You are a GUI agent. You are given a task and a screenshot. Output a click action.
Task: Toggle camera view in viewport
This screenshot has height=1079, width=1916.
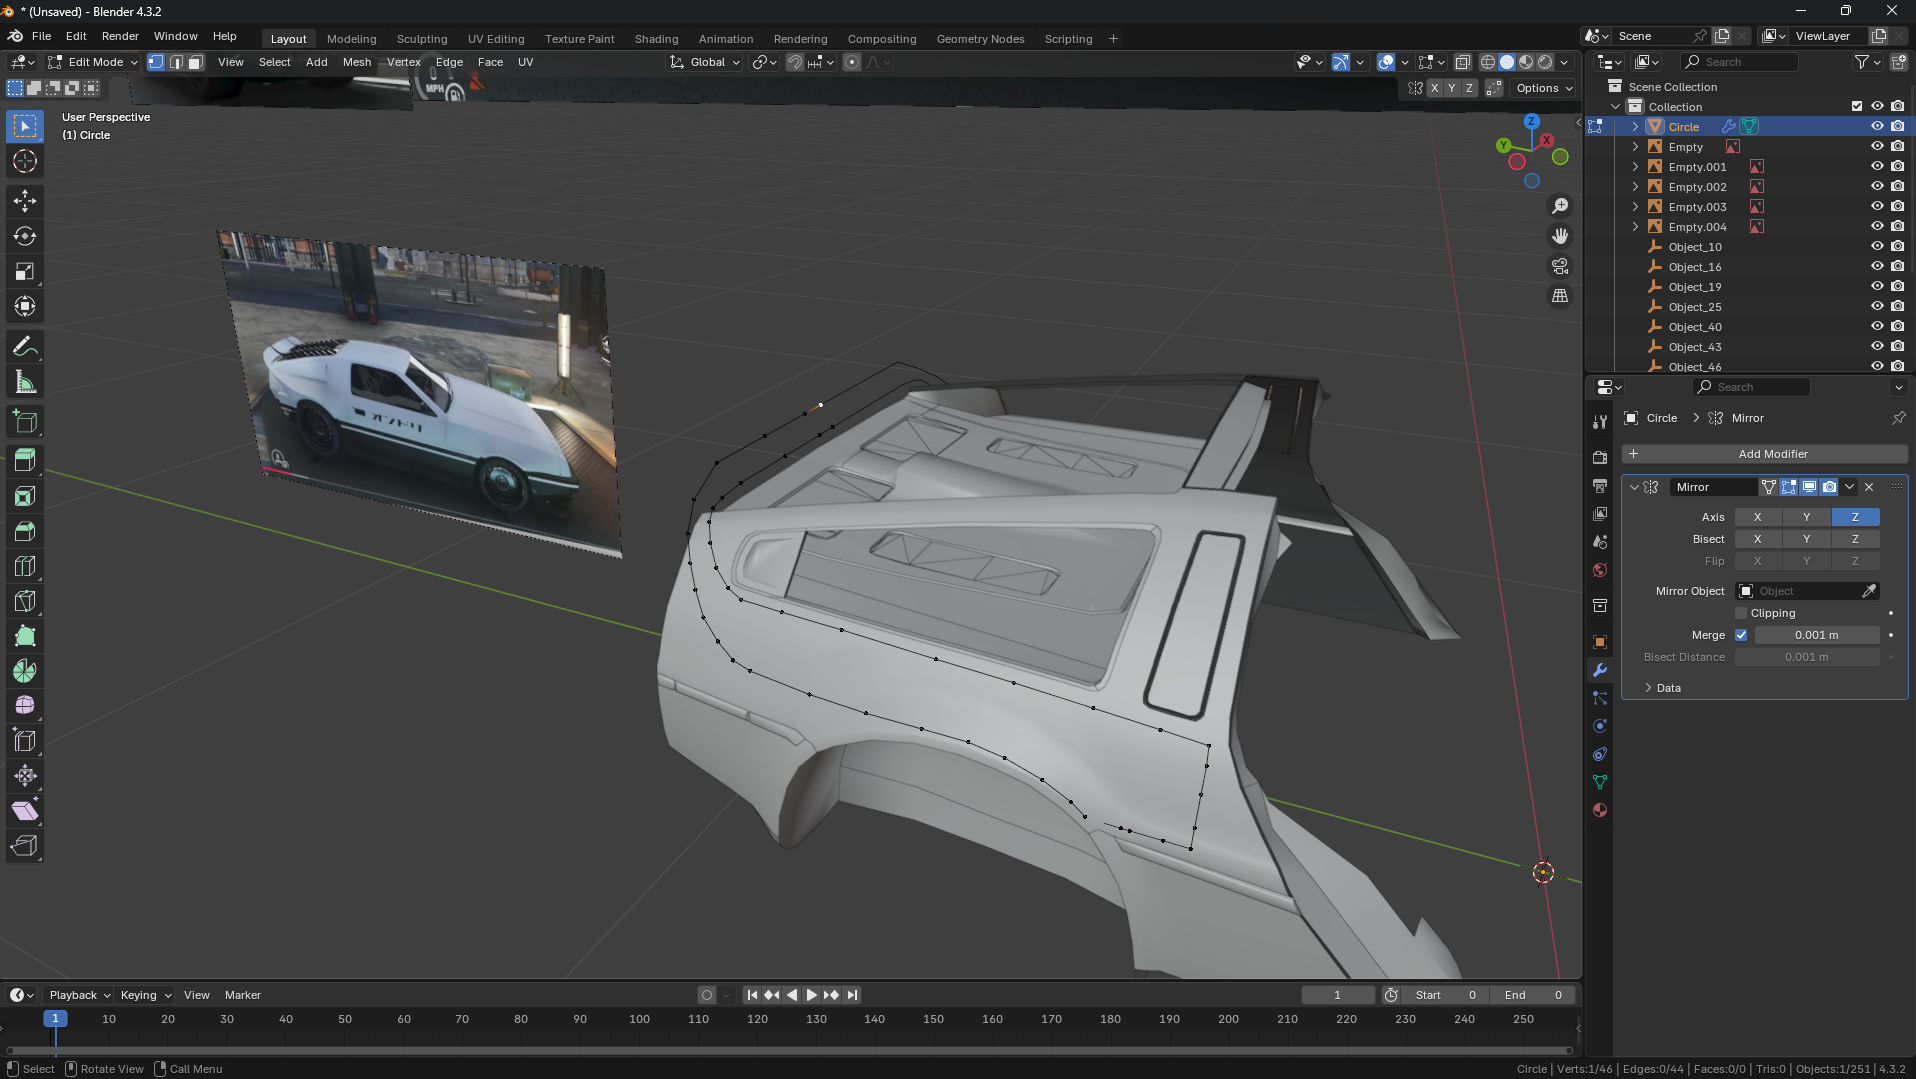coord(1559,266)
